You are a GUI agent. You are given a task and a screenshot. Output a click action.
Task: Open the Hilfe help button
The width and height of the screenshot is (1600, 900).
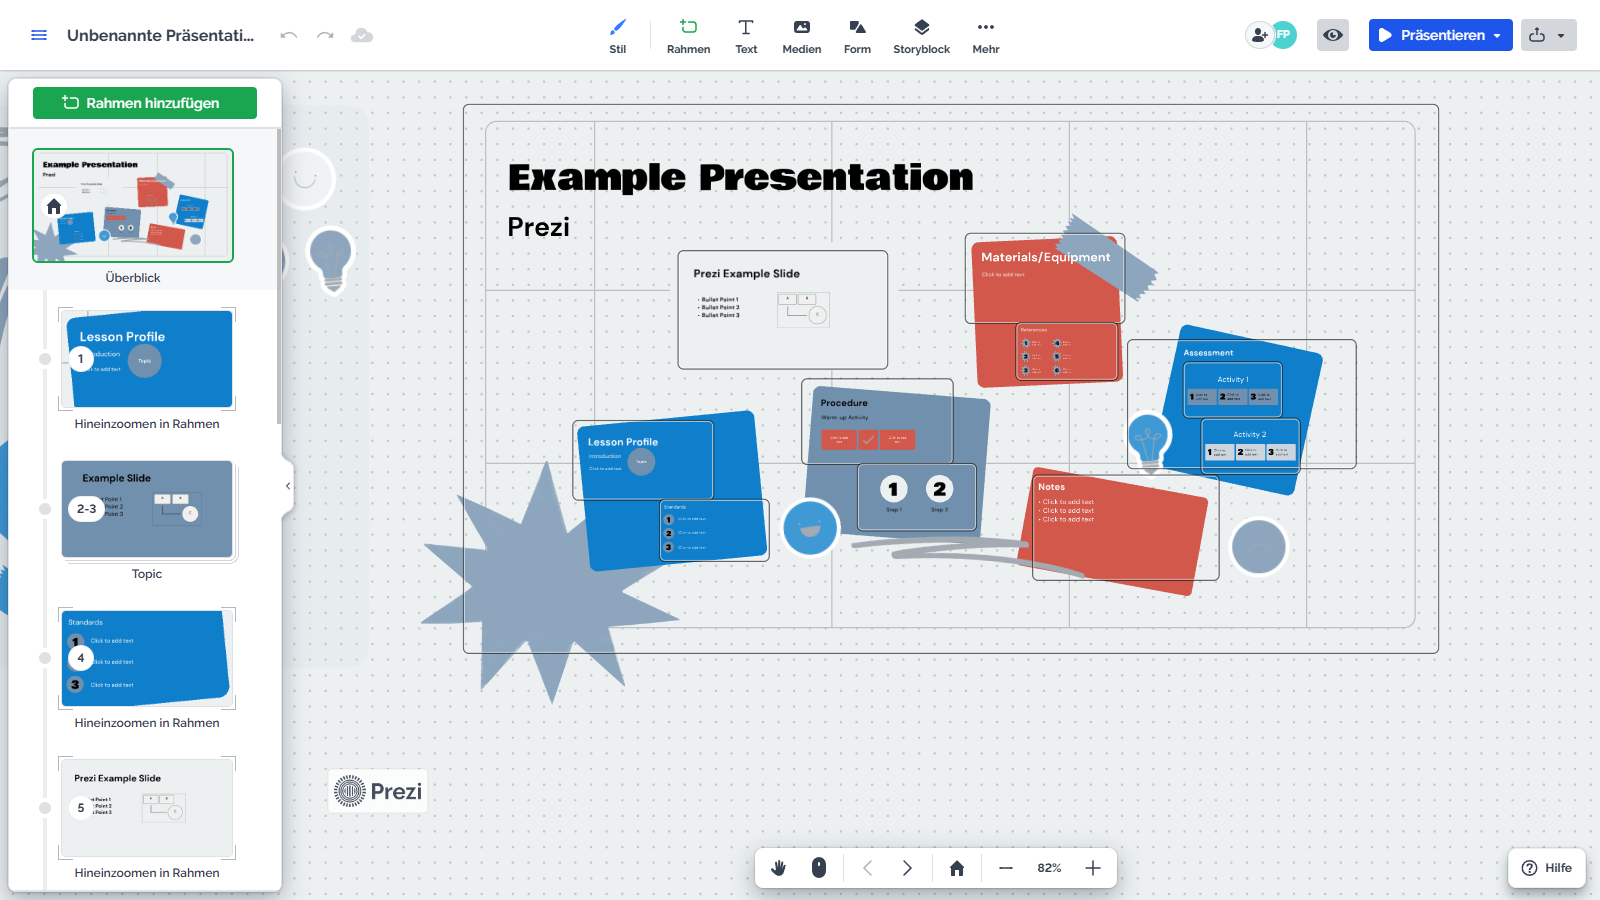1547,868
